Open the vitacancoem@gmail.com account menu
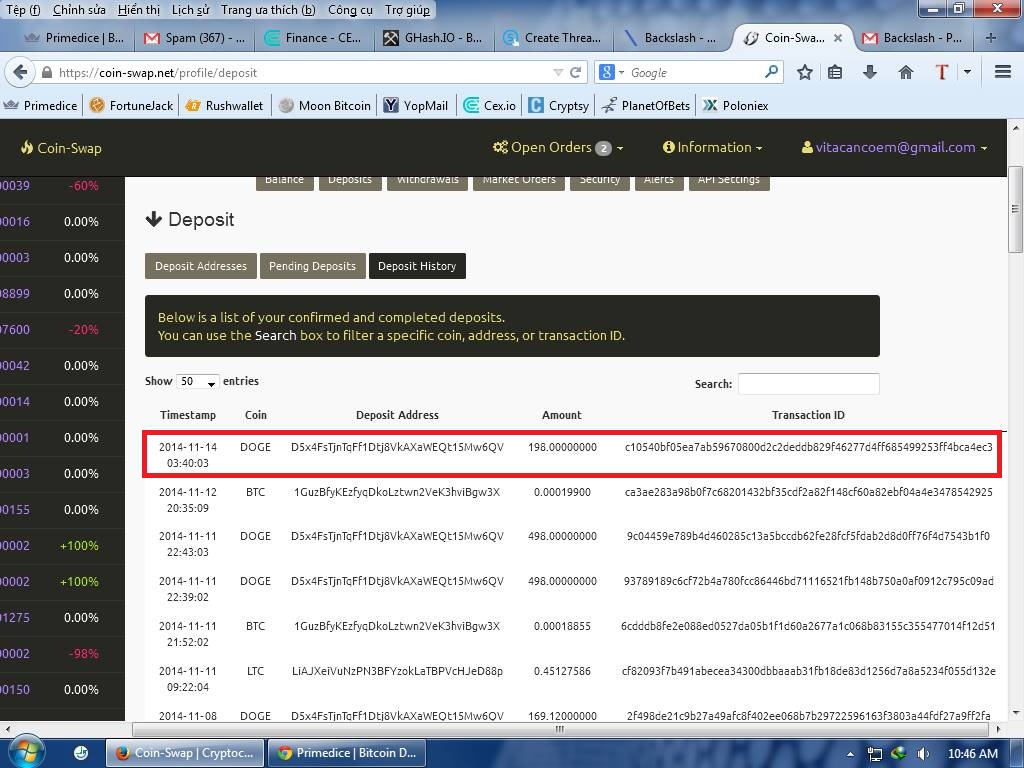 point(894,147)
